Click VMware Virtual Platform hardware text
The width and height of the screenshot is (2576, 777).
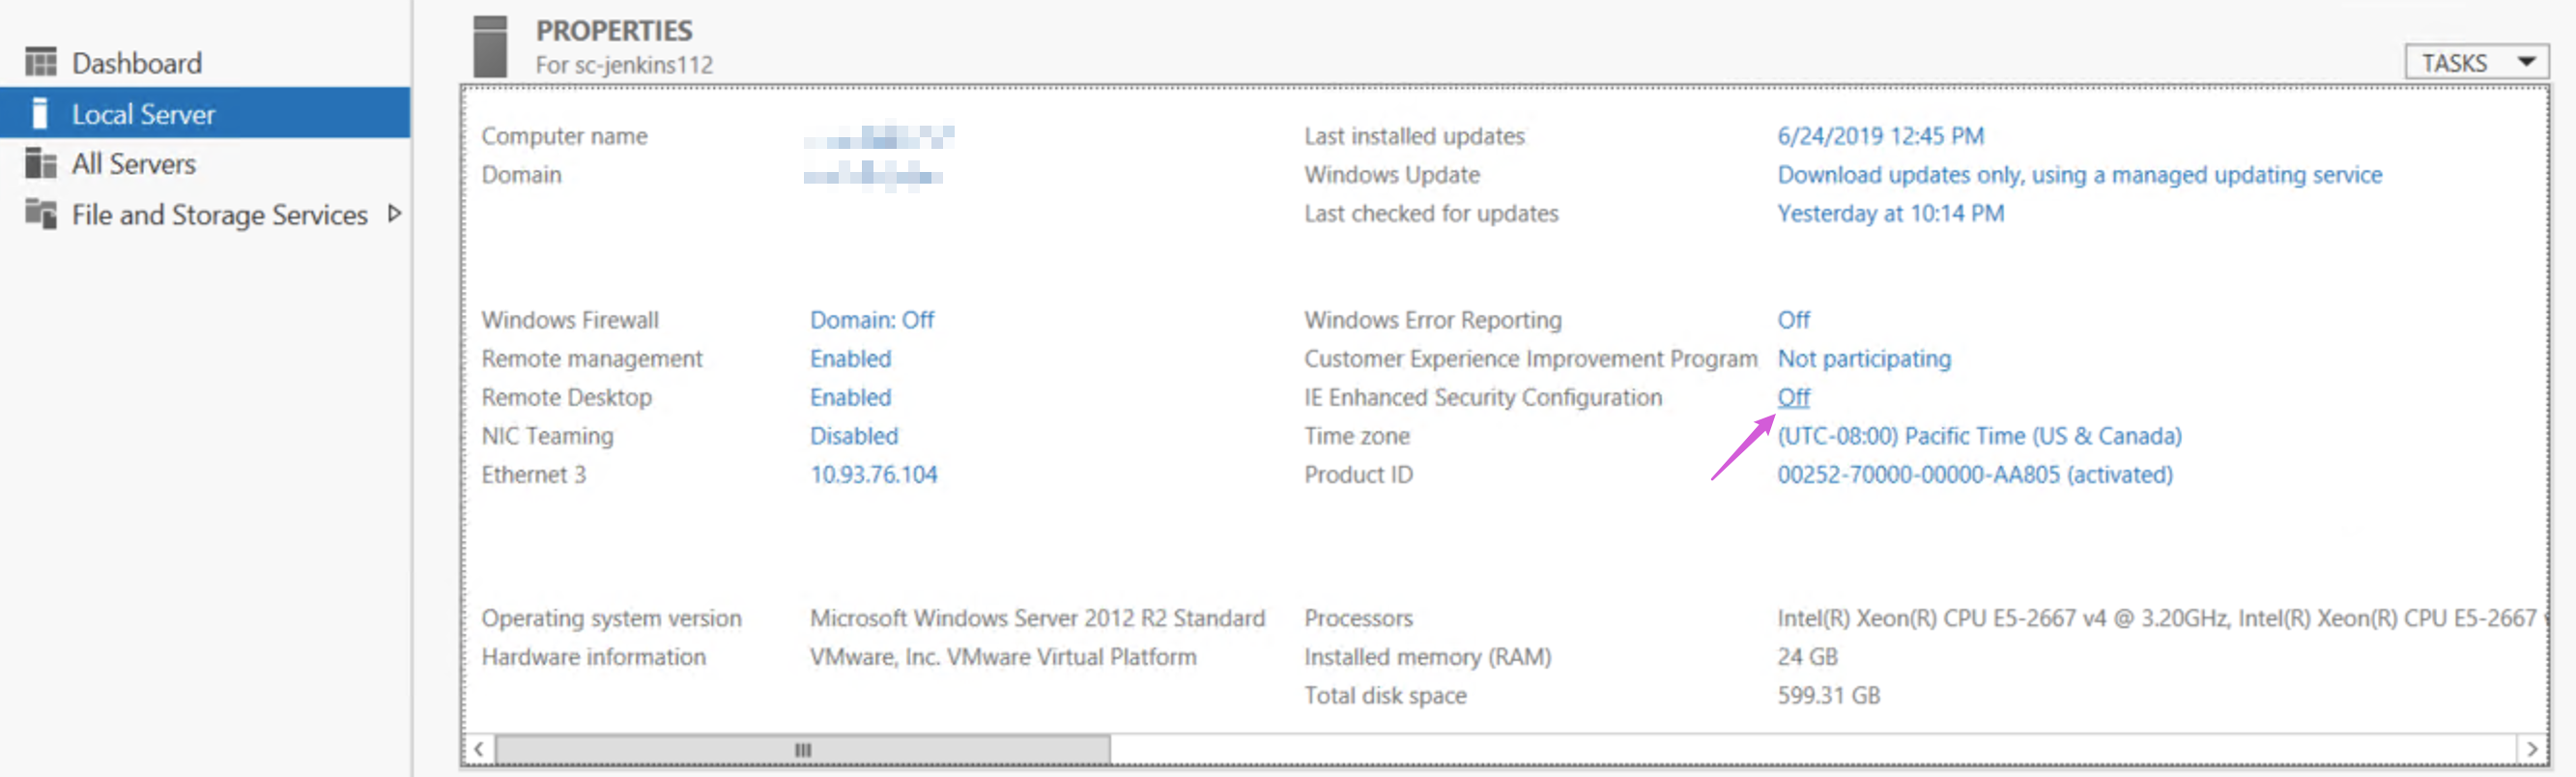[1003, 657]
